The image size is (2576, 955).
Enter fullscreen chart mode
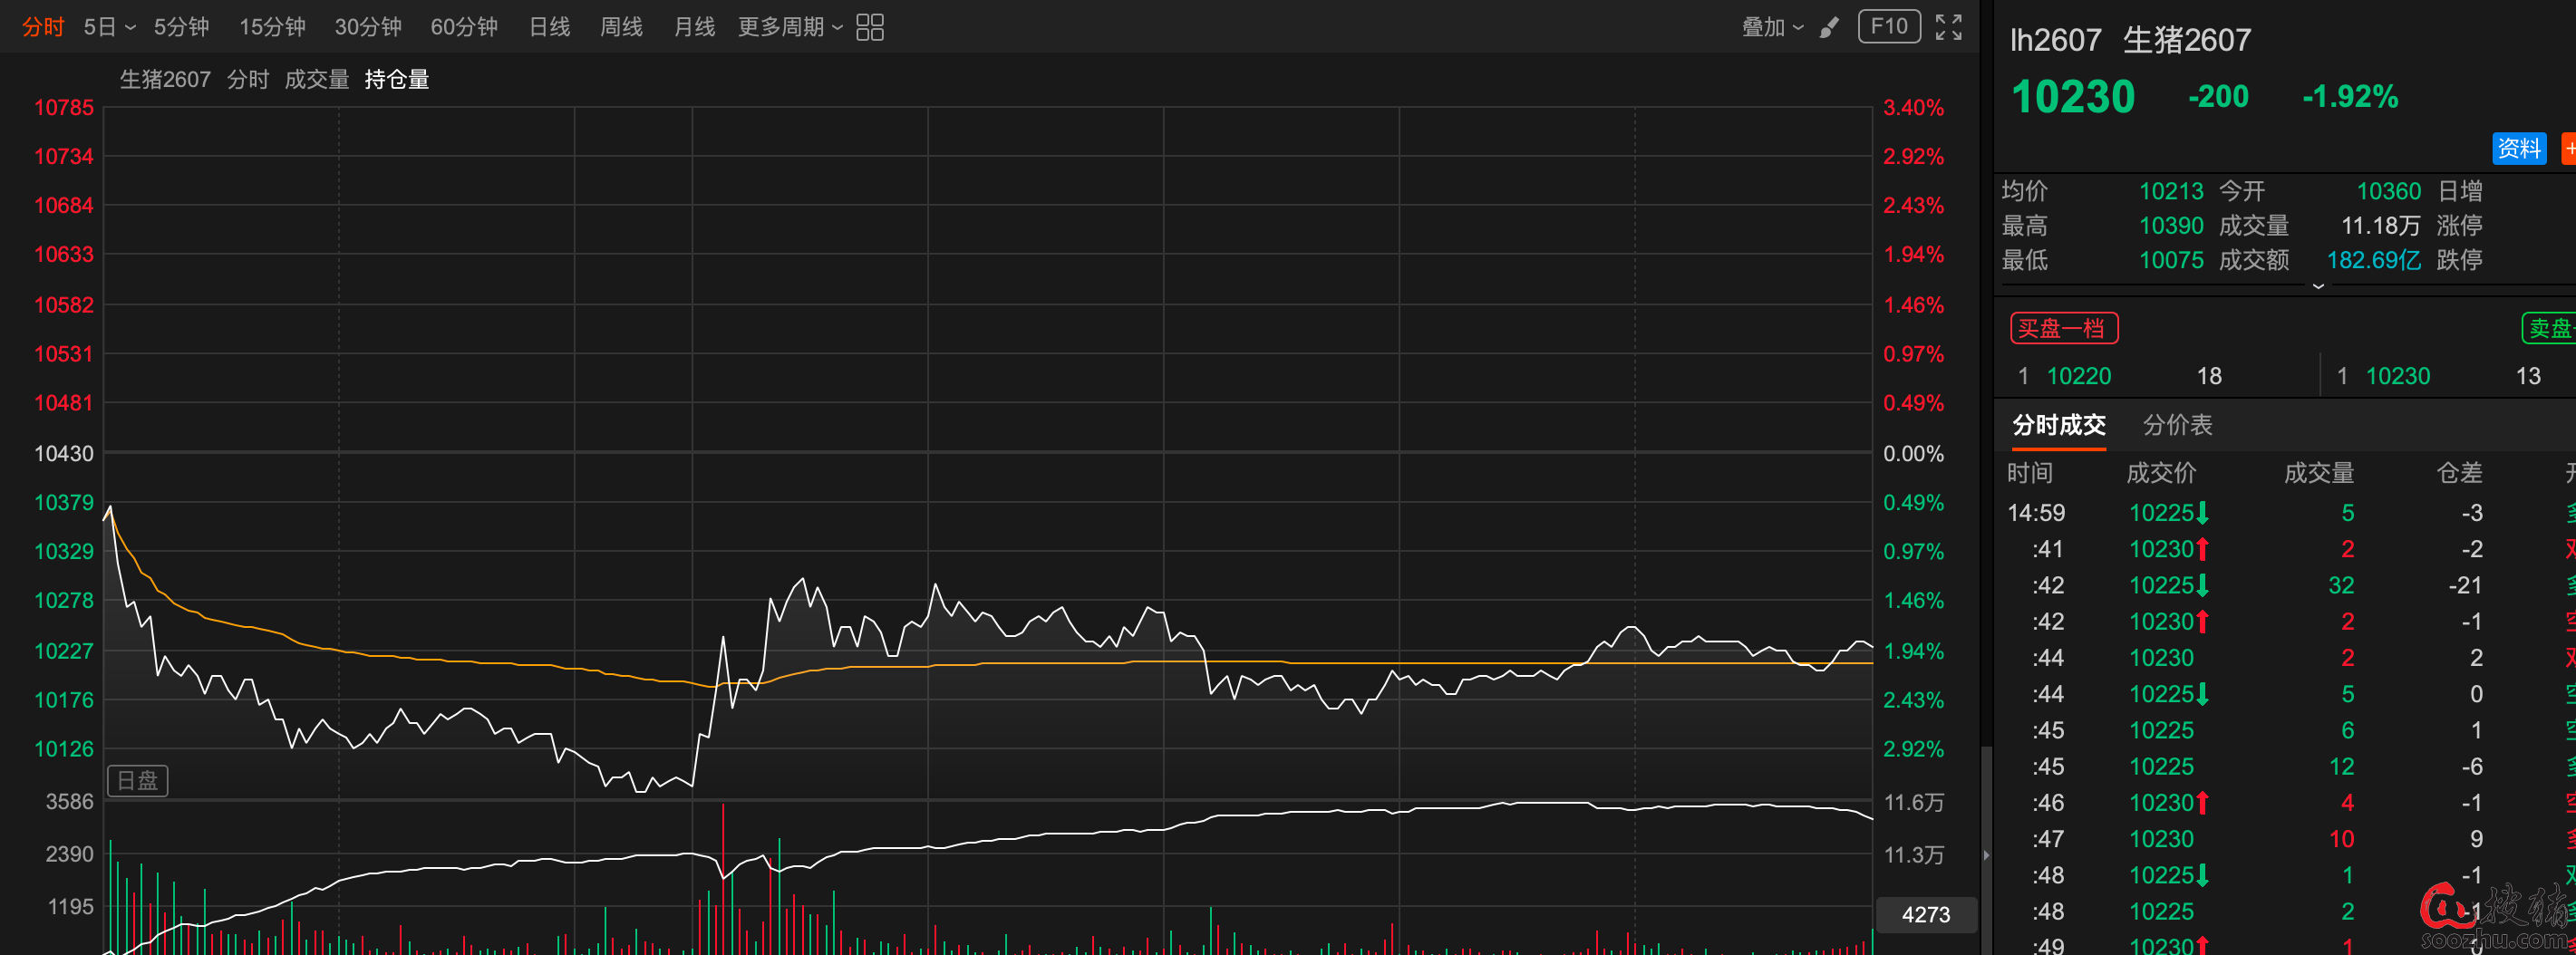pyautogui.click(x=1948, y=27)
